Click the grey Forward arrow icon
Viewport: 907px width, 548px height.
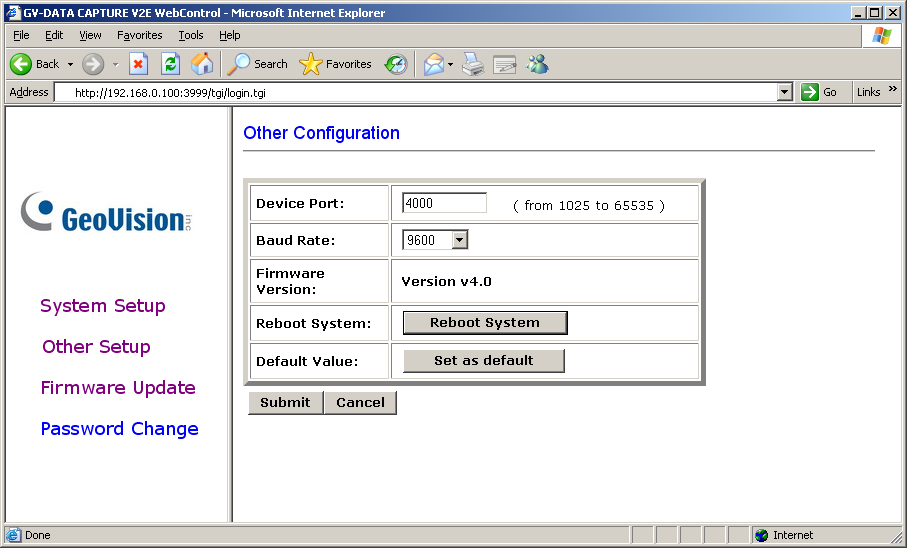click(93, 64)
